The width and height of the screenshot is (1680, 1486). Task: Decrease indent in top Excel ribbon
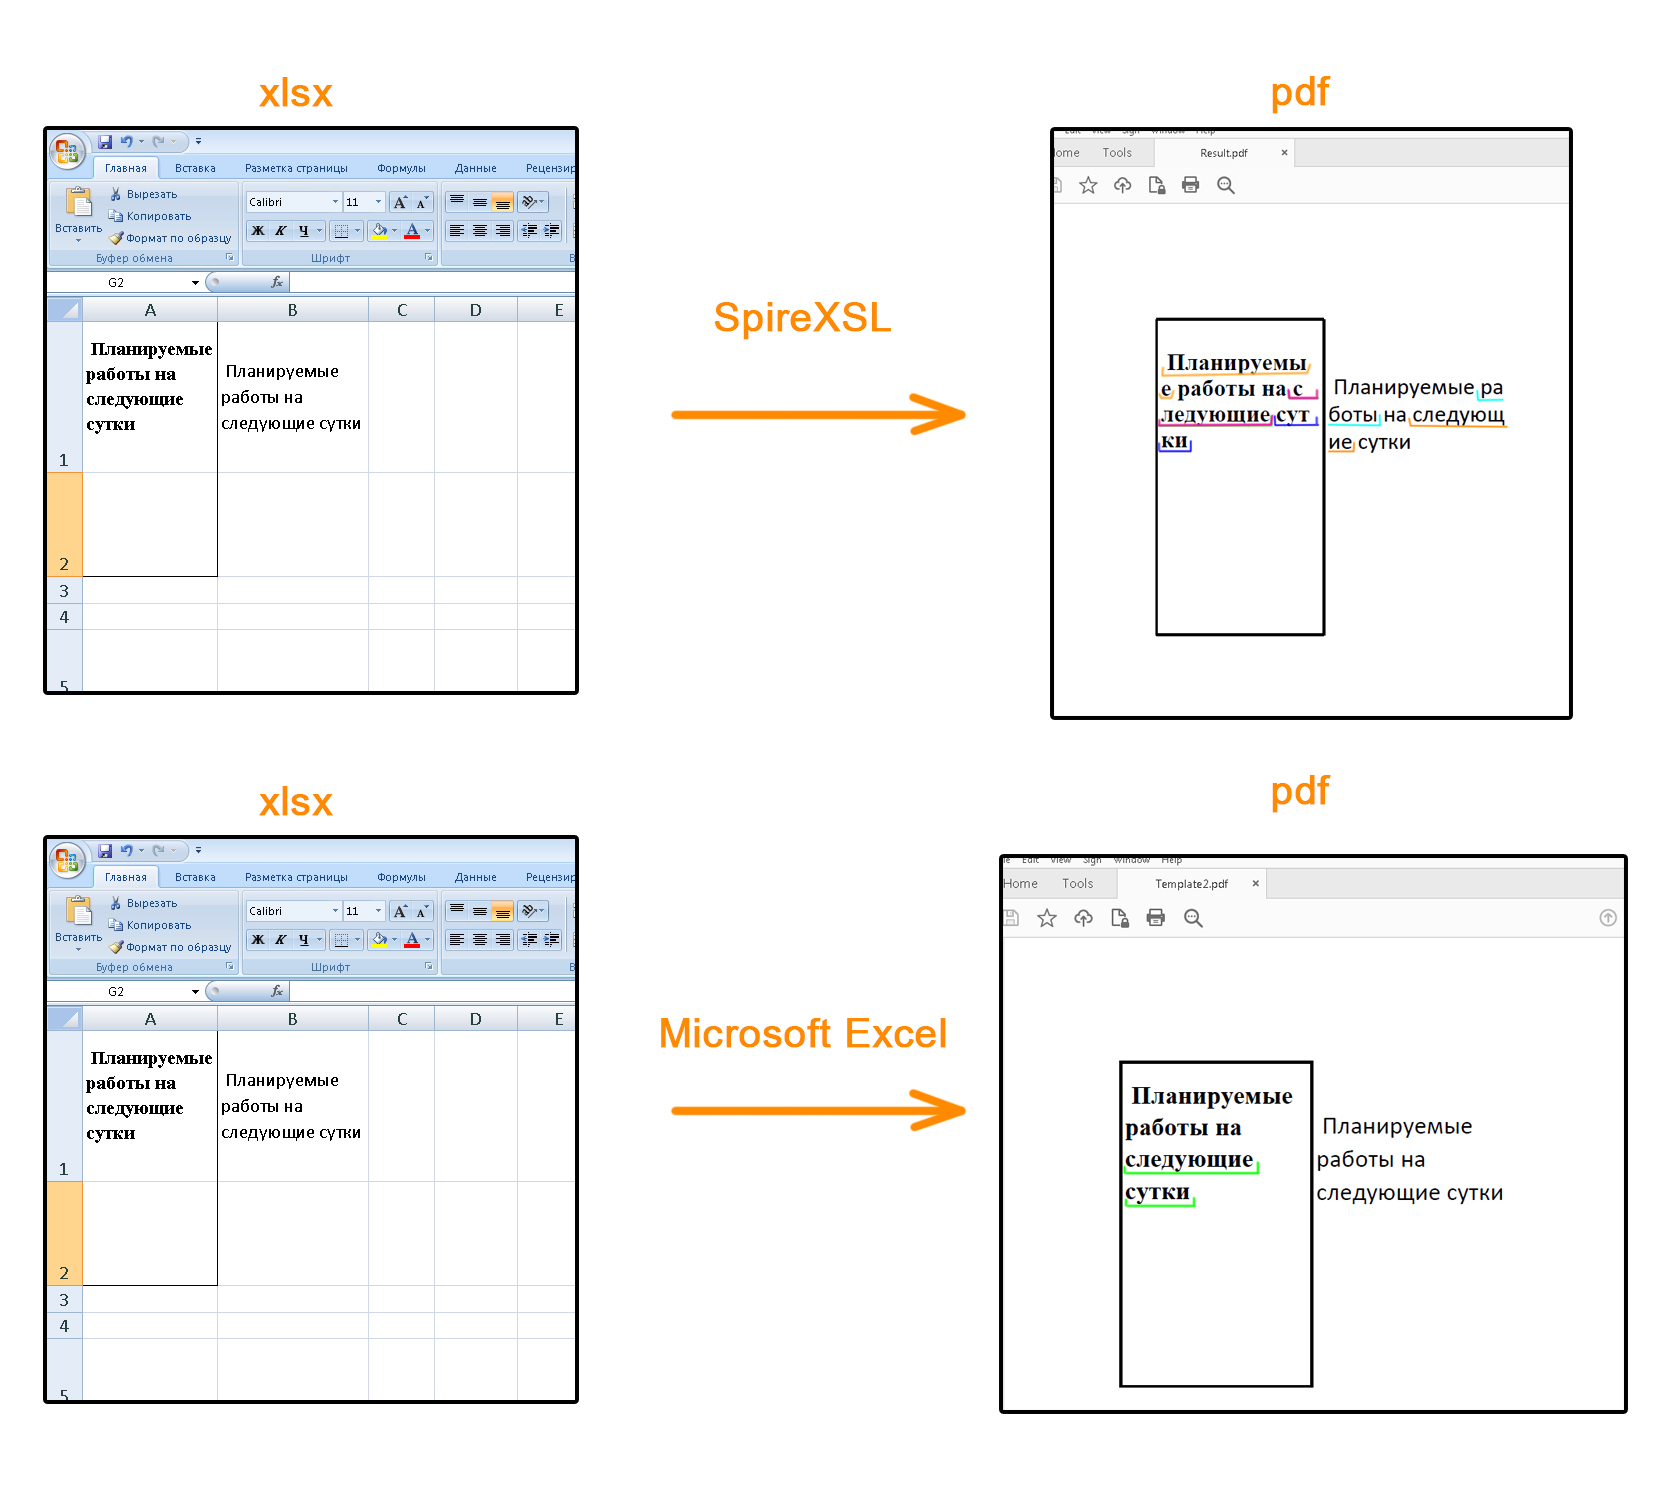529,231
